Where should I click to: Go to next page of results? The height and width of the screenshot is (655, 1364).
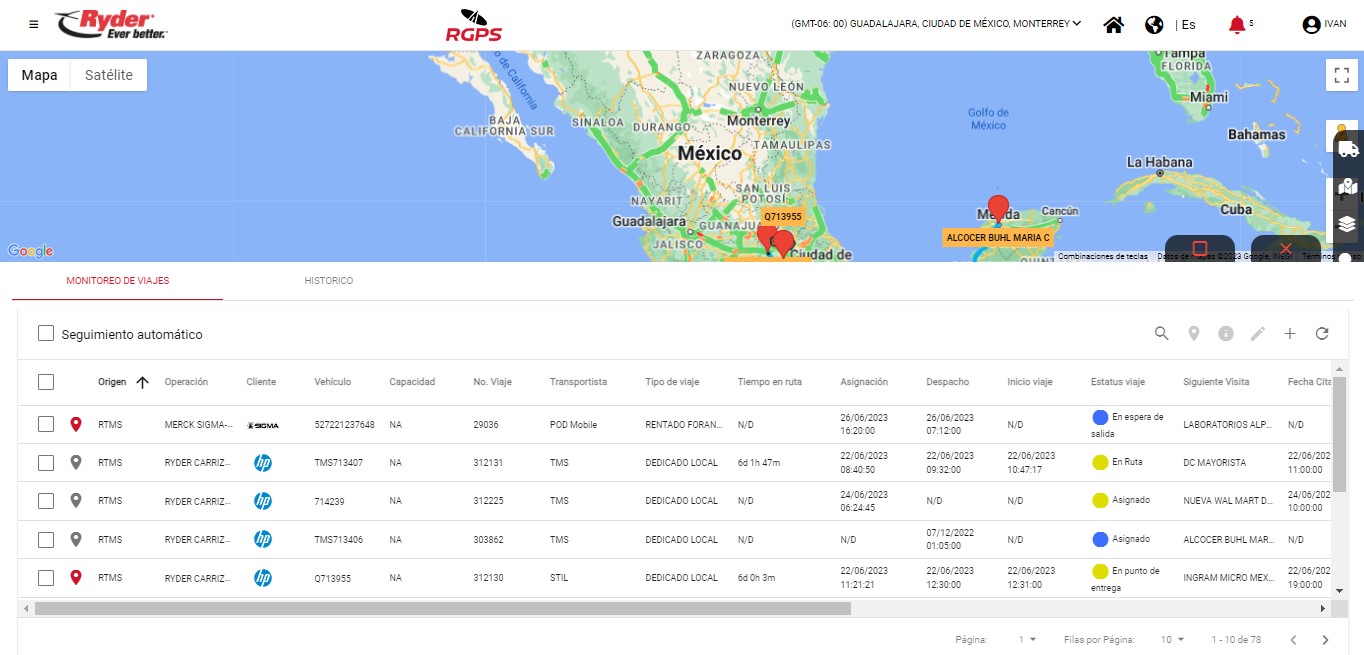pyautogui.click(x=1325, y=640)
